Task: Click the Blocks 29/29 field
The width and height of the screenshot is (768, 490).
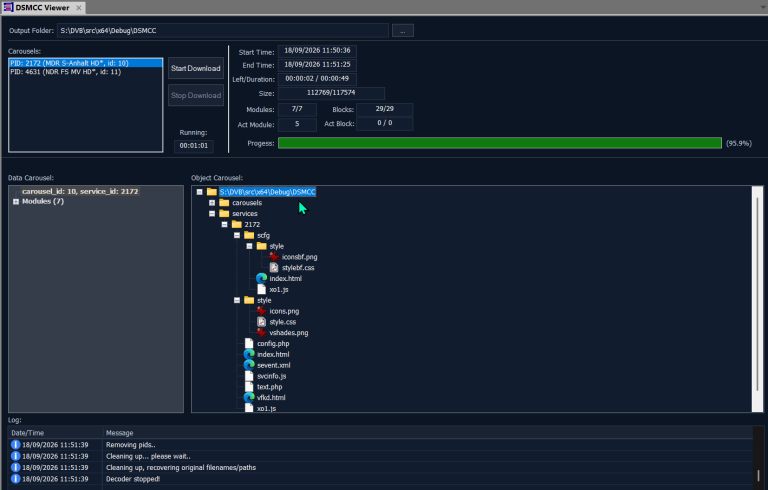Action: (x=384, y=109)
